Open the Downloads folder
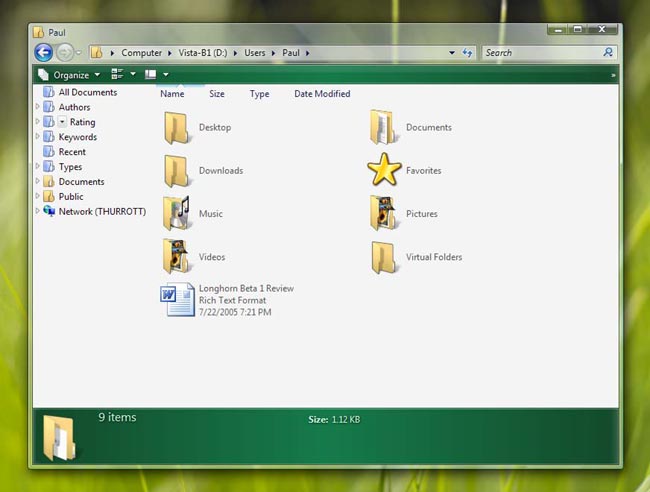The width and height of the screenshot is (650, 492). coord(178,170)
